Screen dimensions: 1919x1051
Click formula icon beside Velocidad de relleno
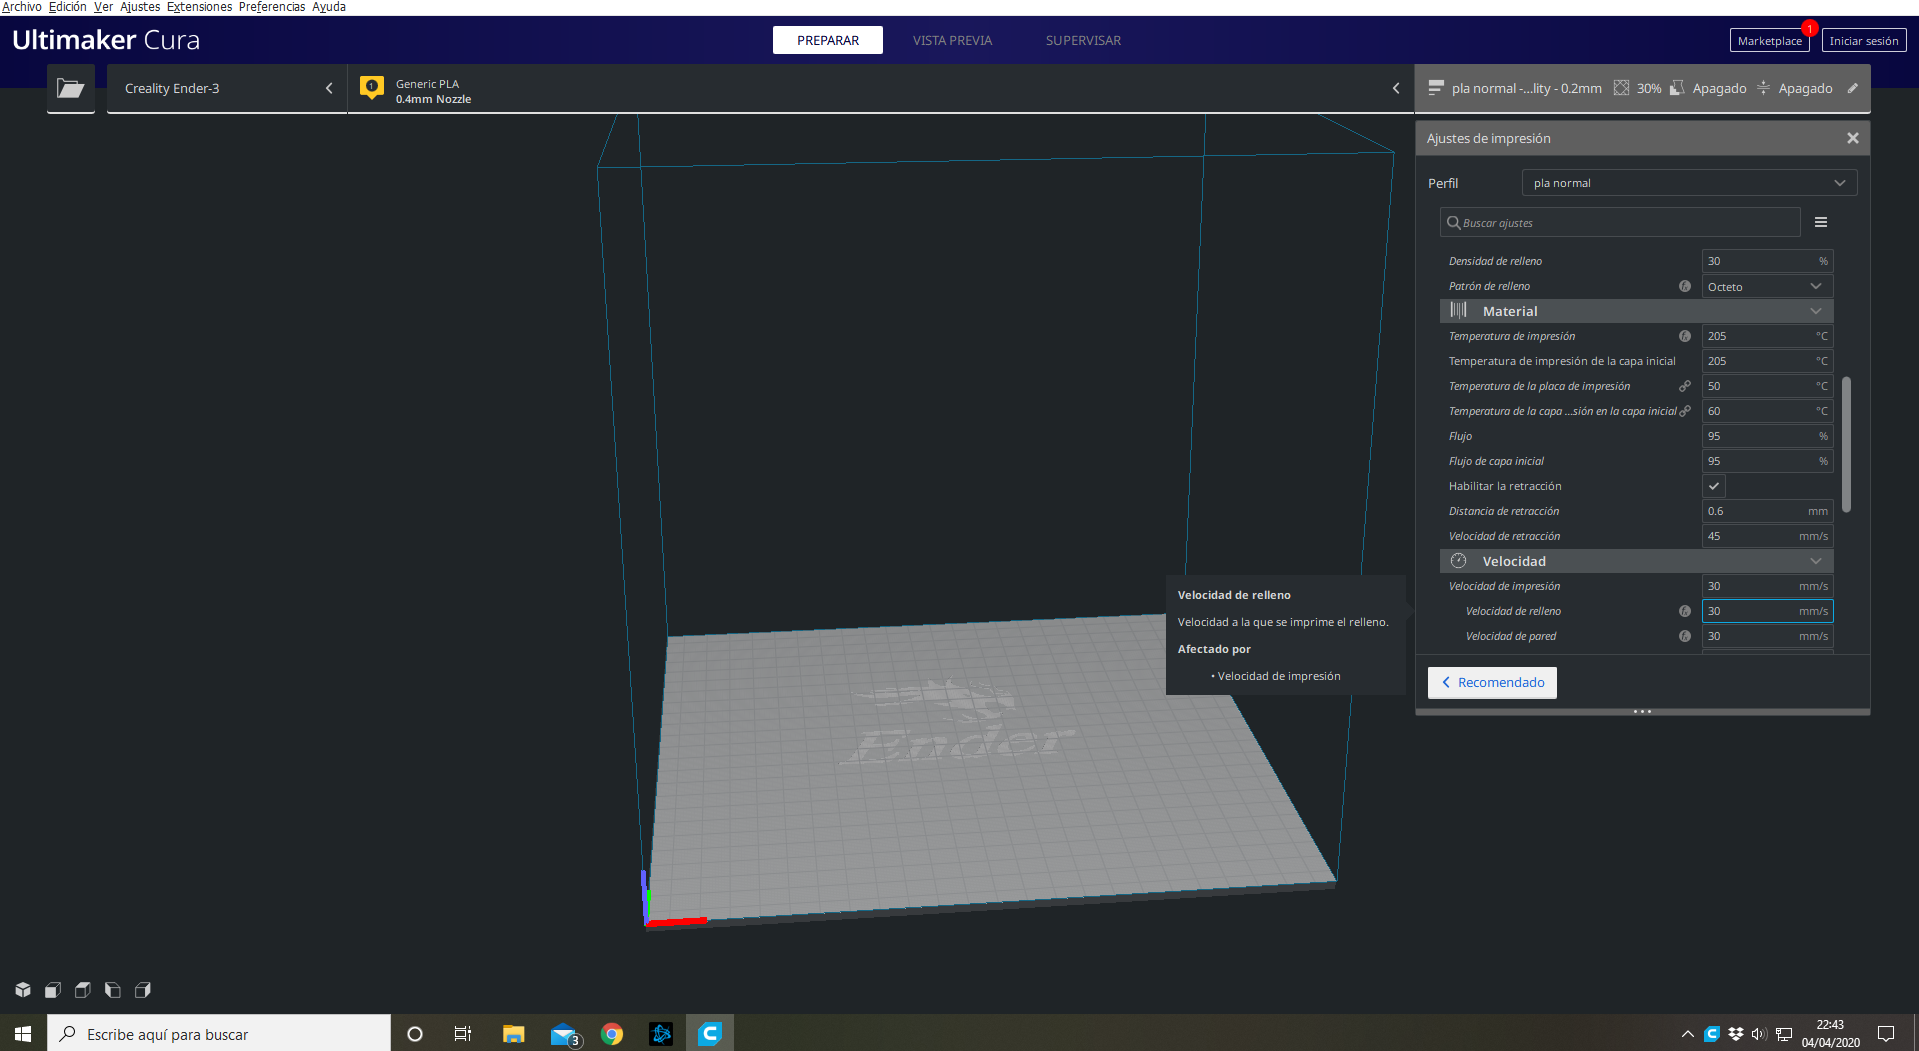pos(1685,611)
